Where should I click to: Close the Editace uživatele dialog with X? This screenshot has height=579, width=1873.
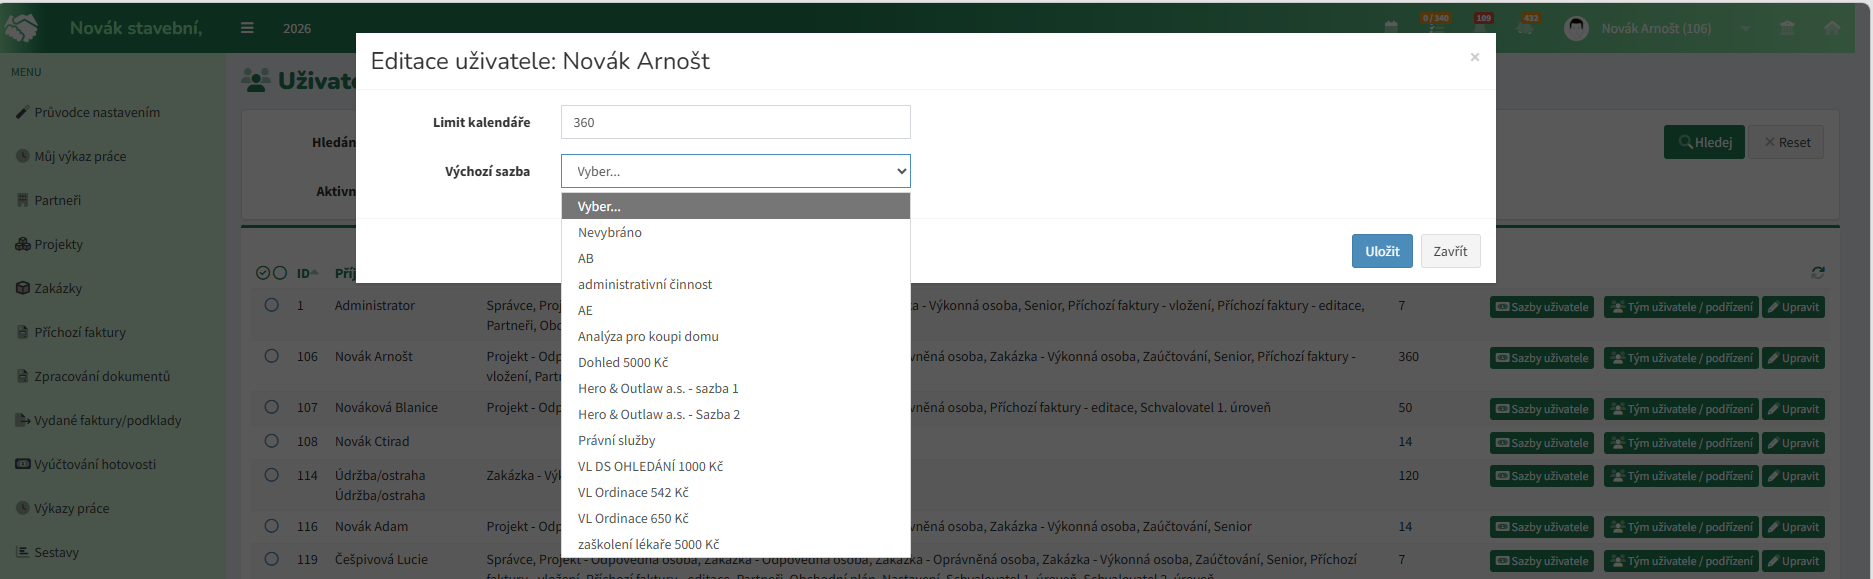(1475, 57)
